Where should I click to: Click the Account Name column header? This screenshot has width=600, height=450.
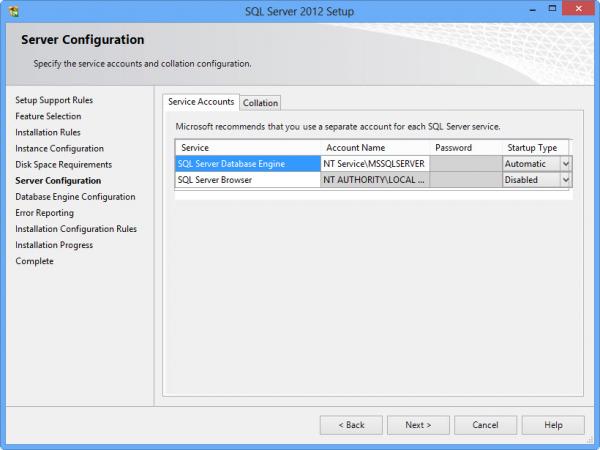tap(375, 148)
